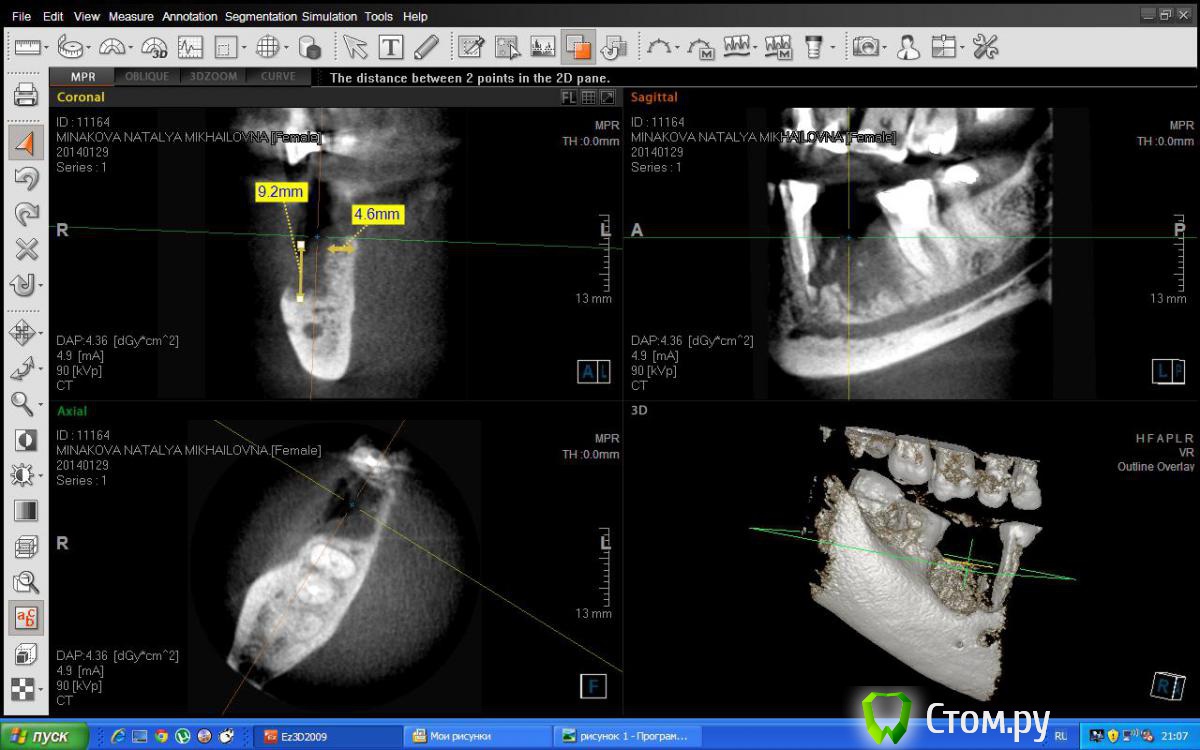Screen dimensions: 1200x750
Task: Toggle the invert contrast icon
Action: click(x=25, y=440)
